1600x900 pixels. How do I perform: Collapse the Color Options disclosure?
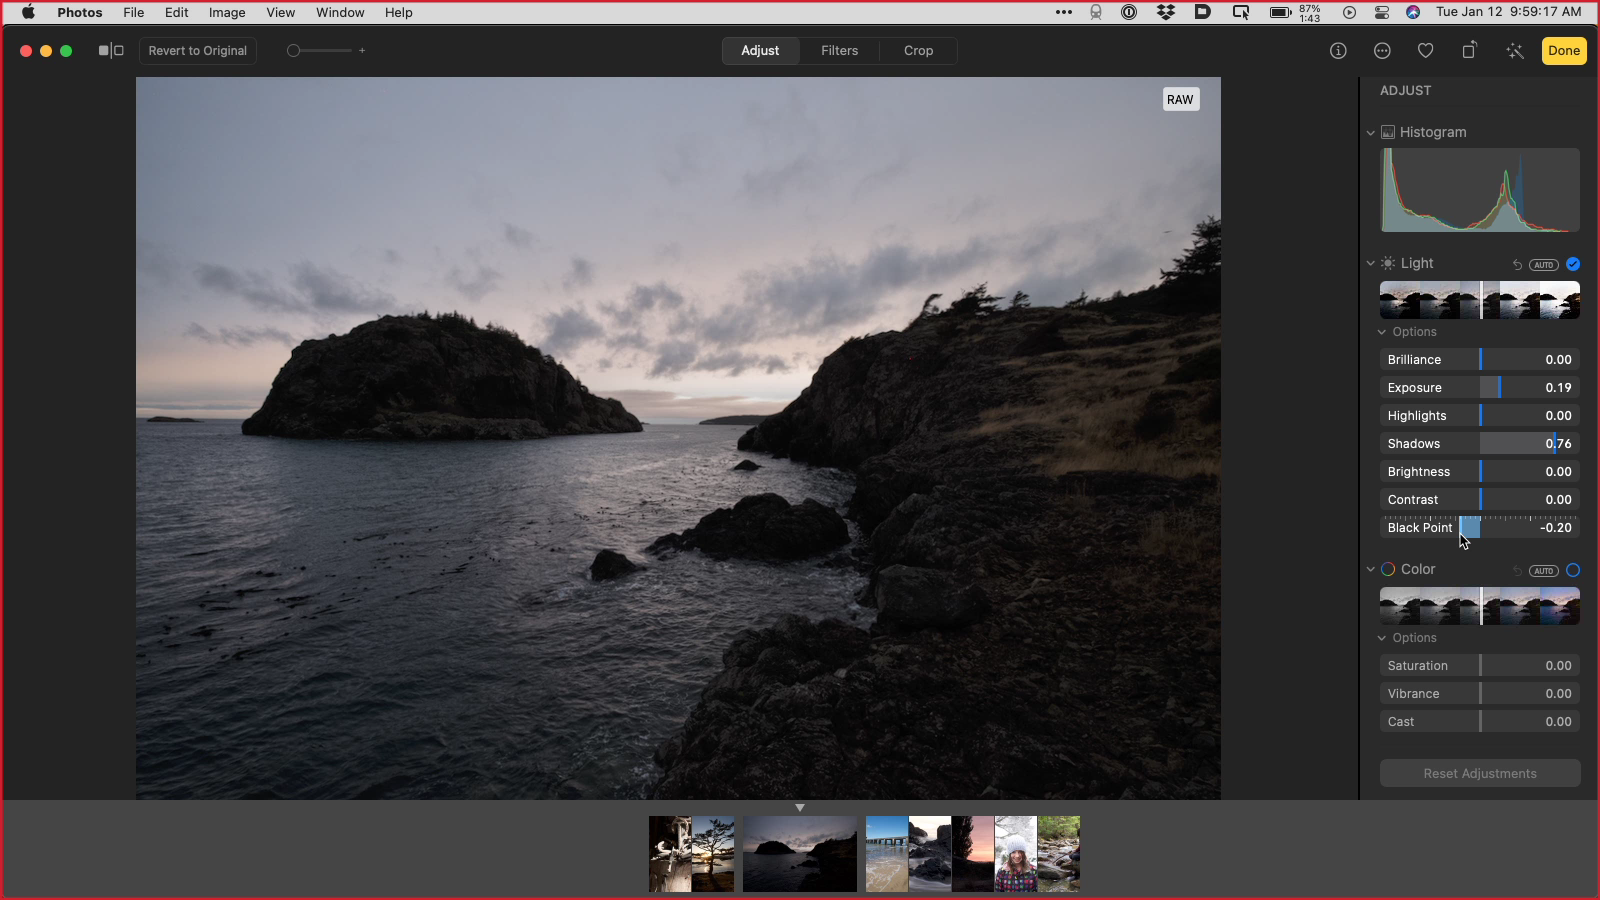coord(1382,638)
